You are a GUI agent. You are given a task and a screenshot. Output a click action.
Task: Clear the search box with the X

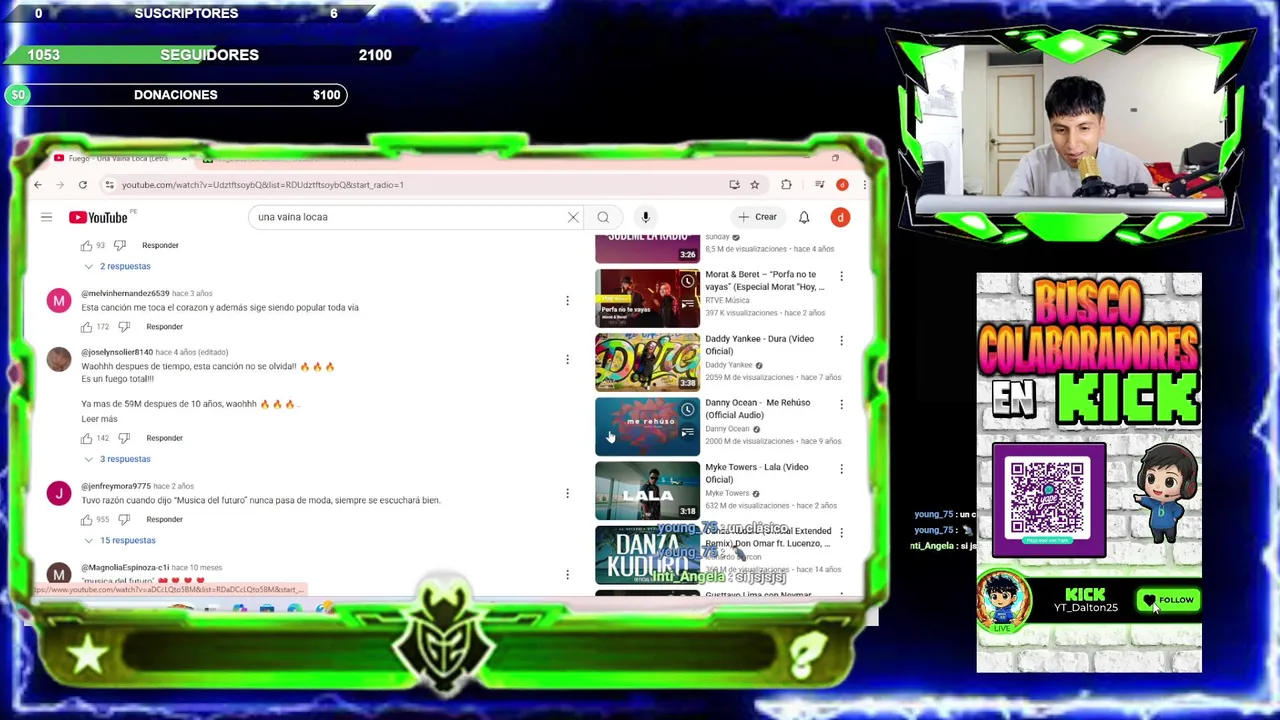click(x=573, y=217)
